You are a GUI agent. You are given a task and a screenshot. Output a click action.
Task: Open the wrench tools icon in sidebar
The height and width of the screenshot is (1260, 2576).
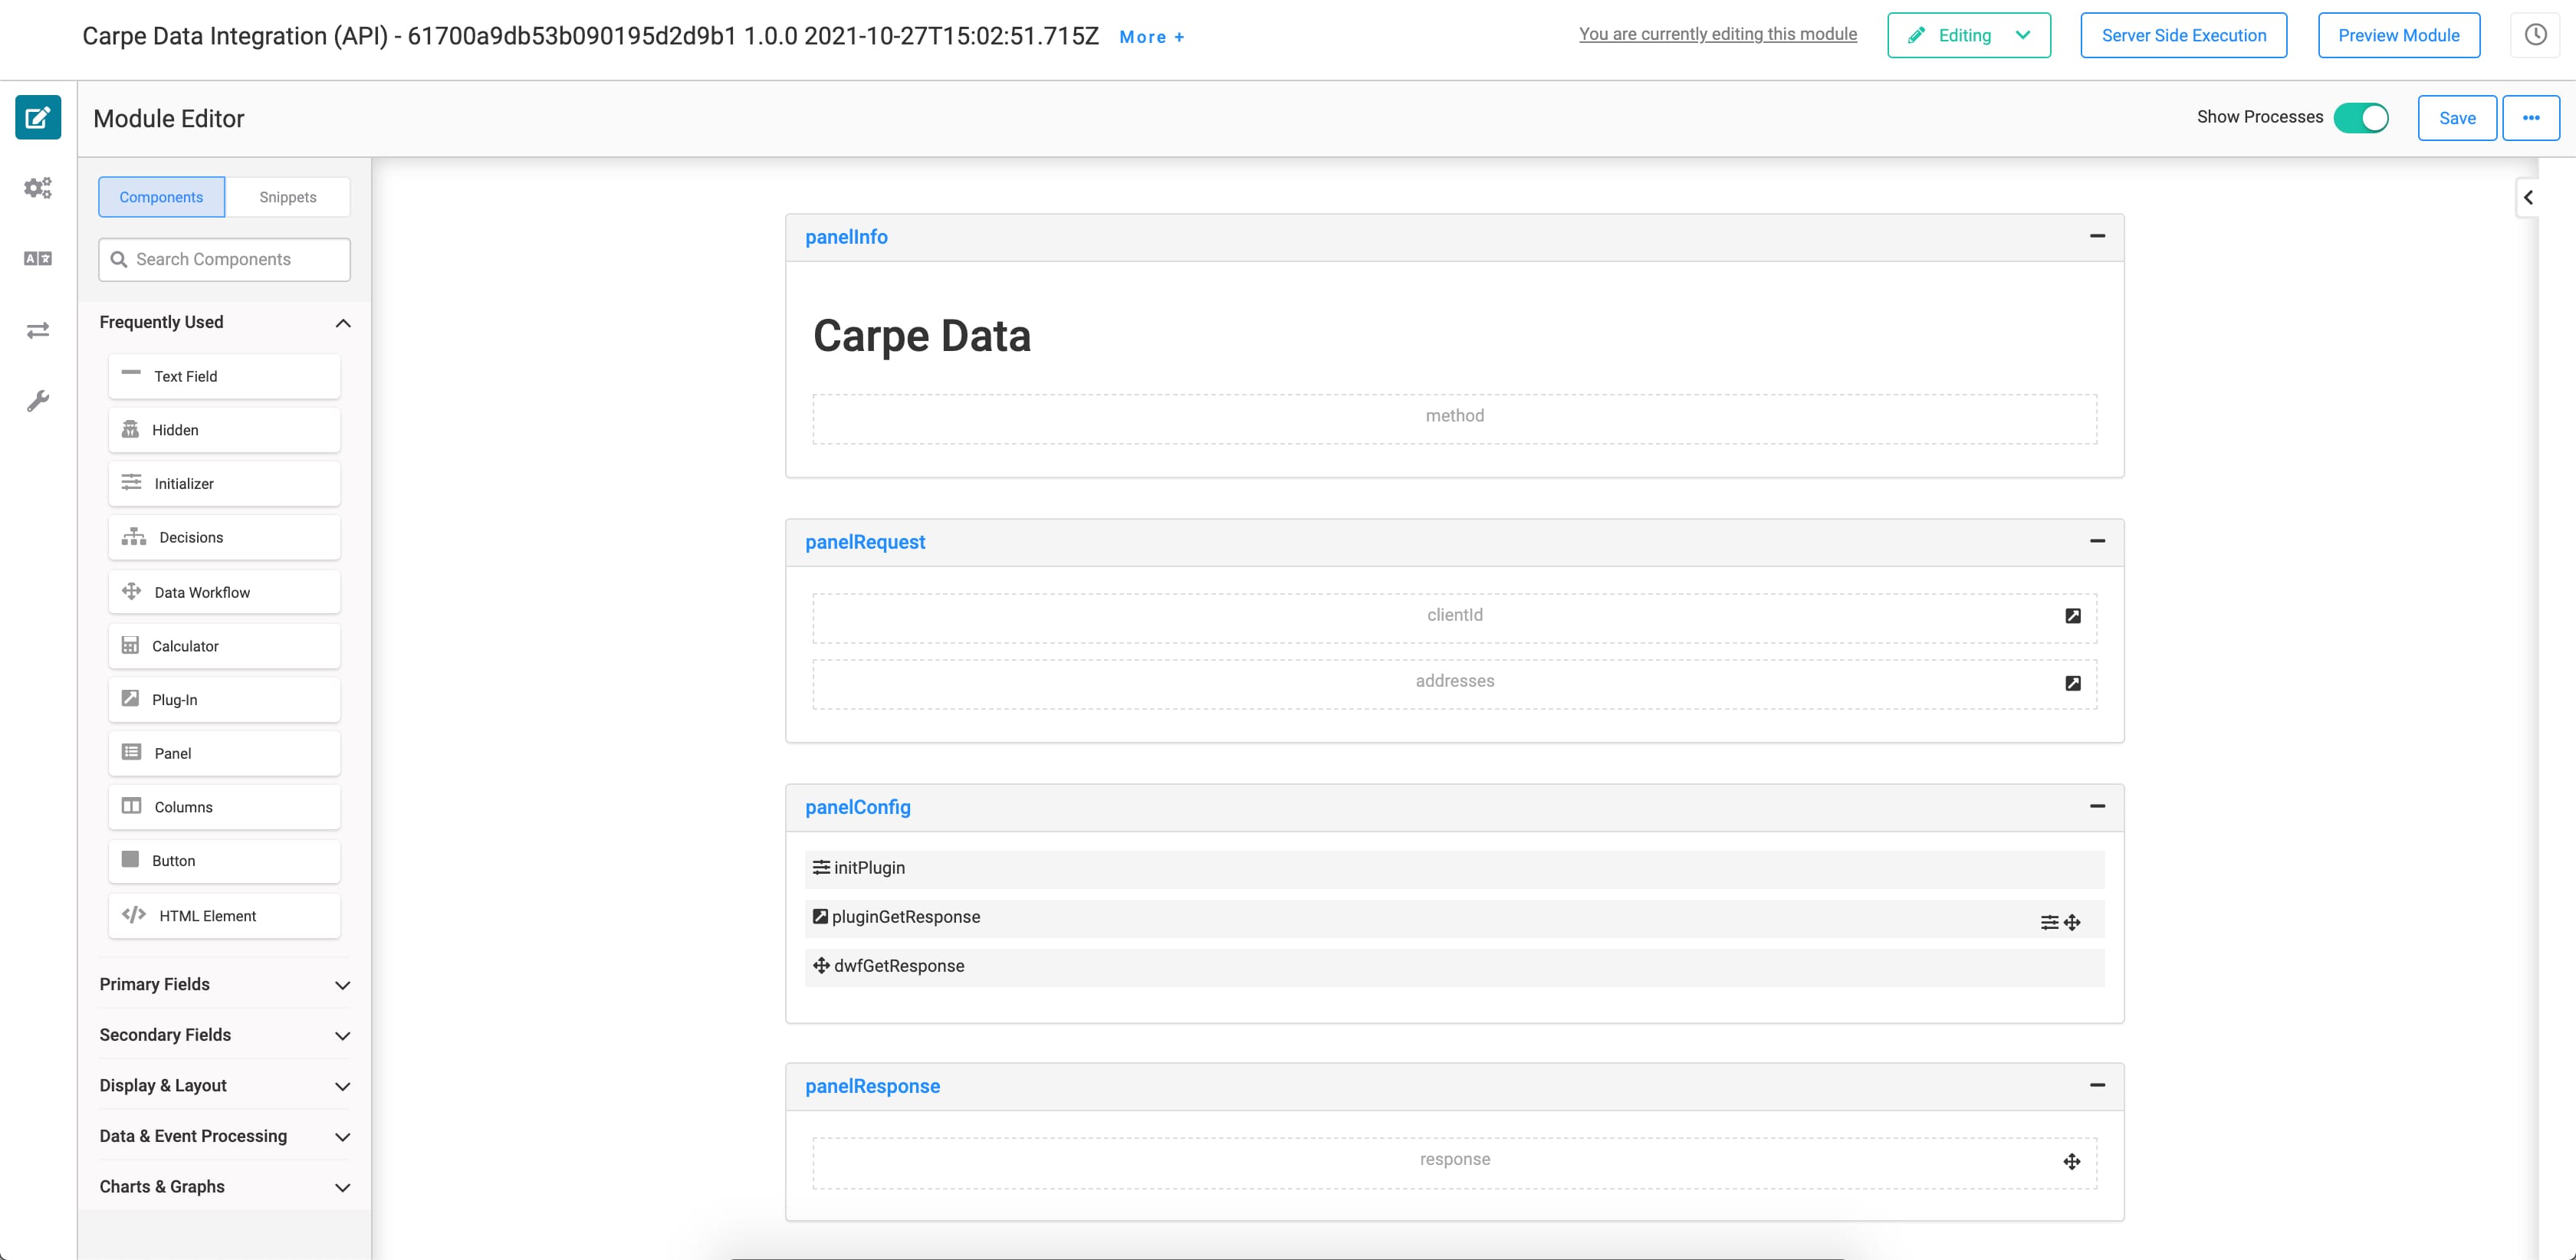point(38,401)
